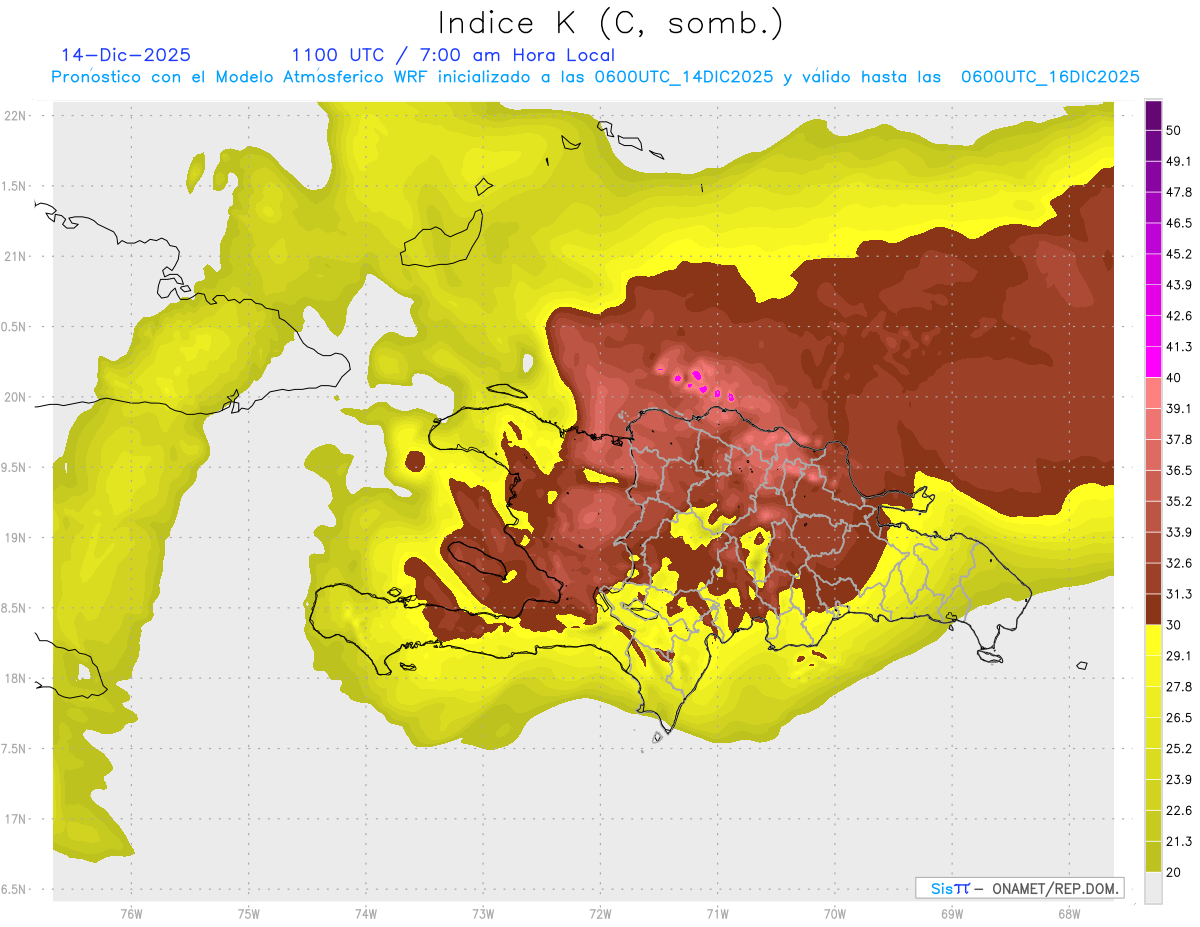Click the 73W longitude label
This screenshot has height=927, width=1200.
(x=483, y=914)
